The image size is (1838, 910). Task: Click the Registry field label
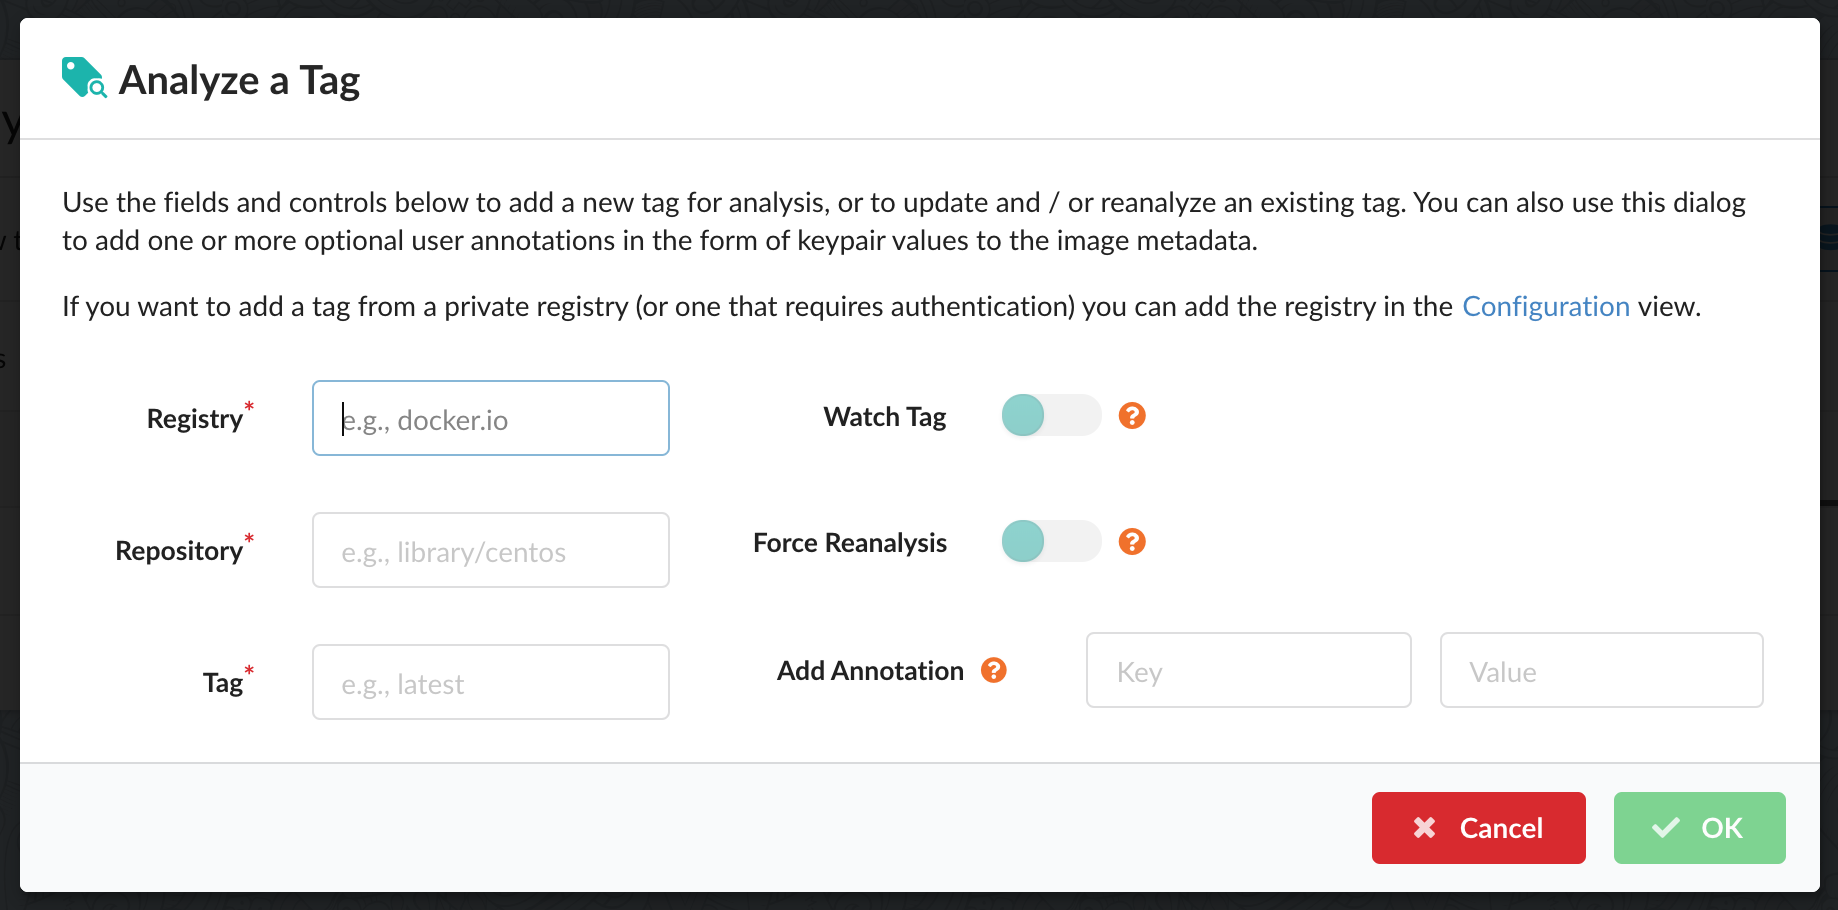click(195, 419)
